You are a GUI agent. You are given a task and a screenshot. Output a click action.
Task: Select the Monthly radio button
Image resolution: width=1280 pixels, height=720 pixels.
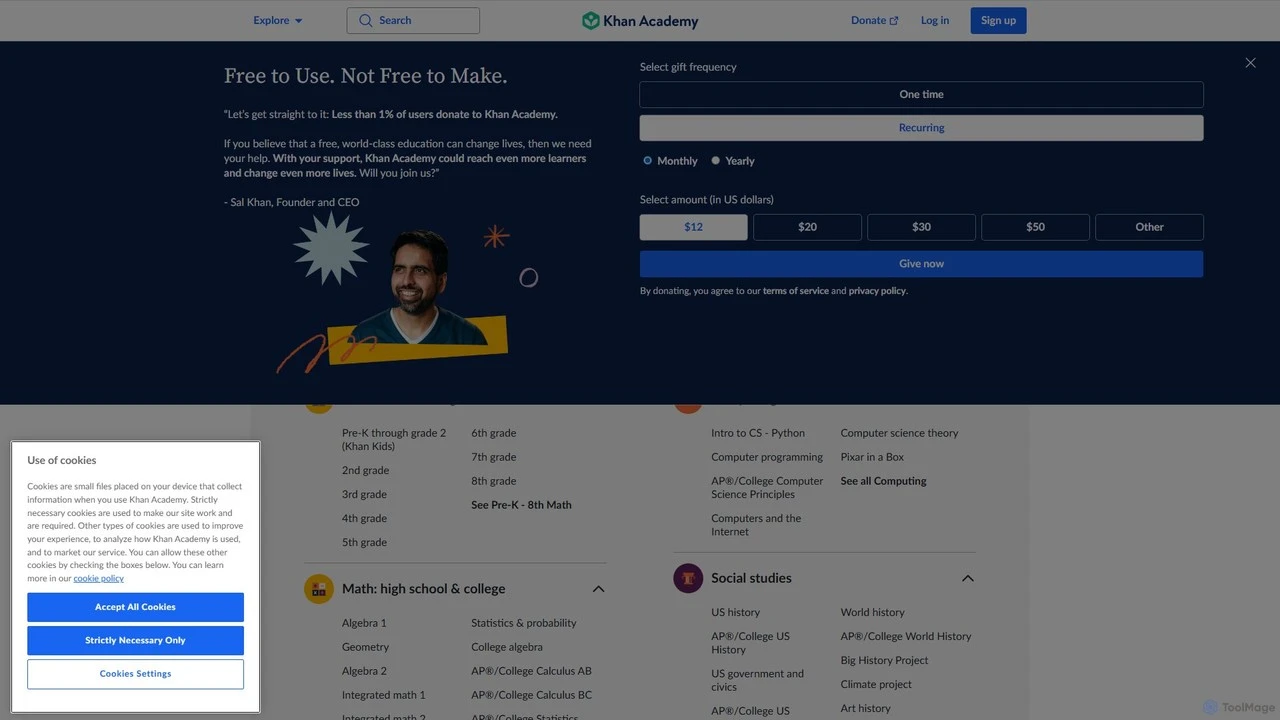648,161
